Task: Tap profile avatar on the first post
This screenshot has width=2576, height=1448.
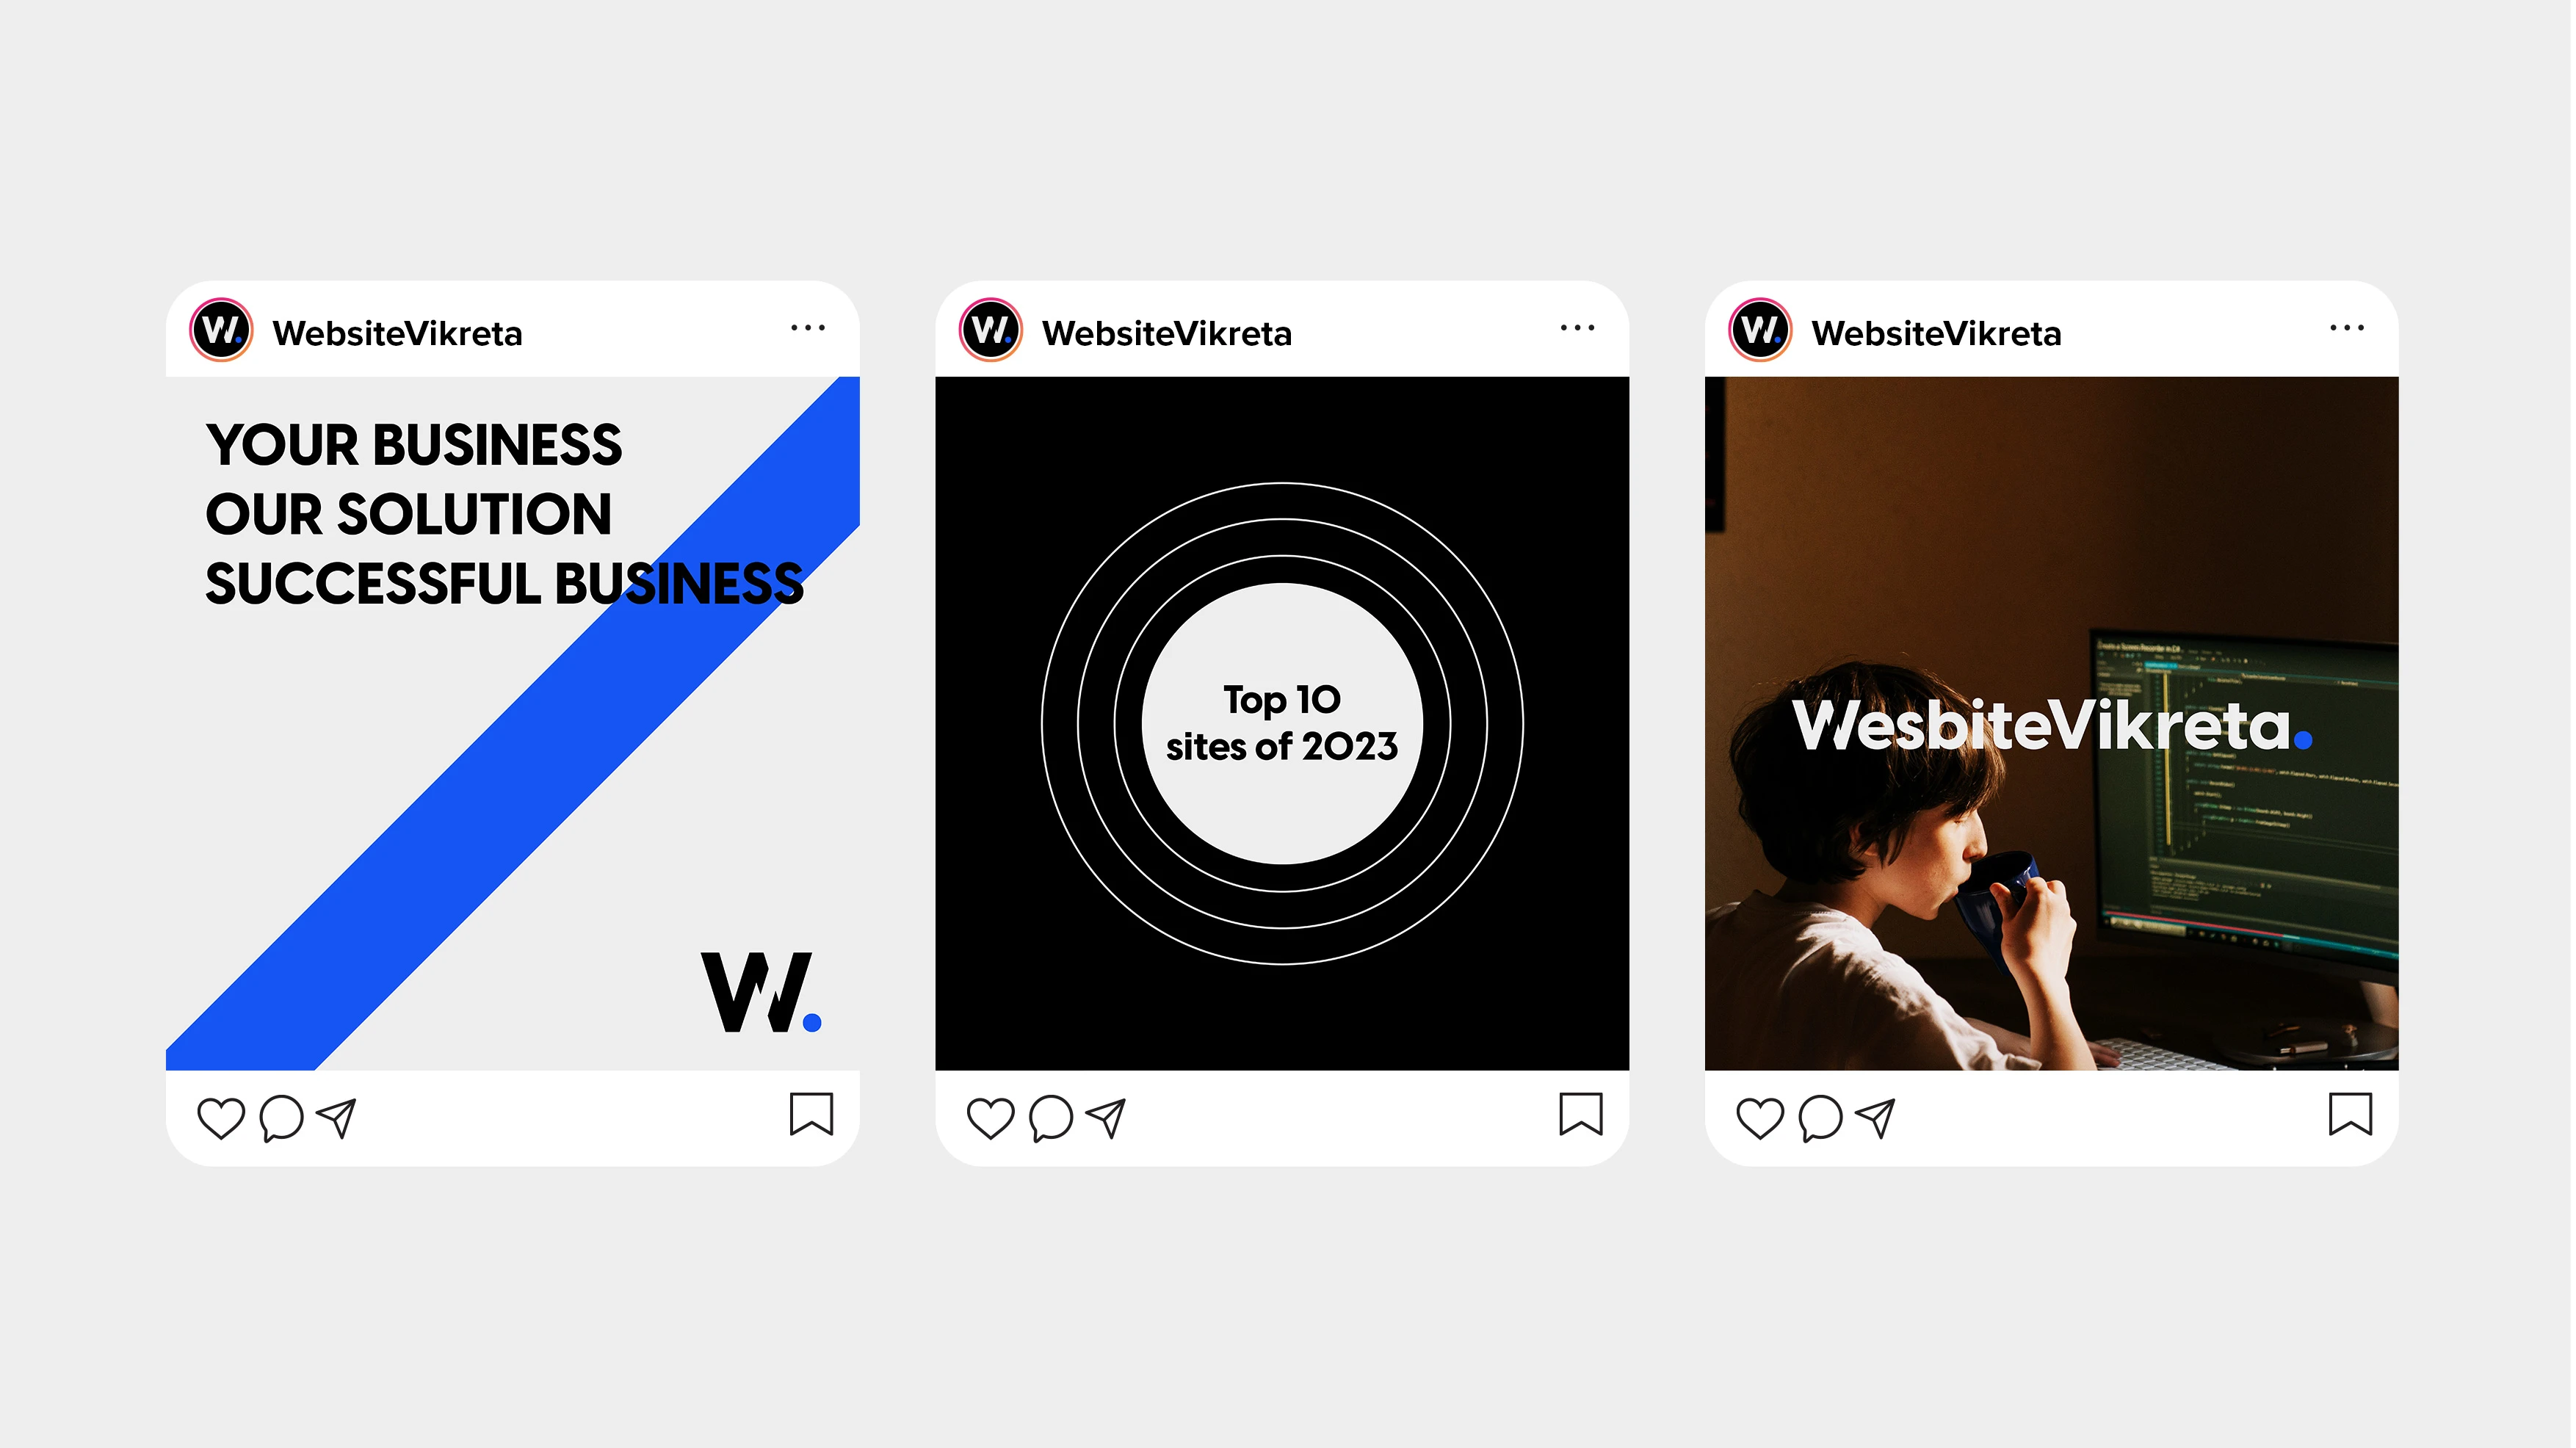Action: pos(221,329)
